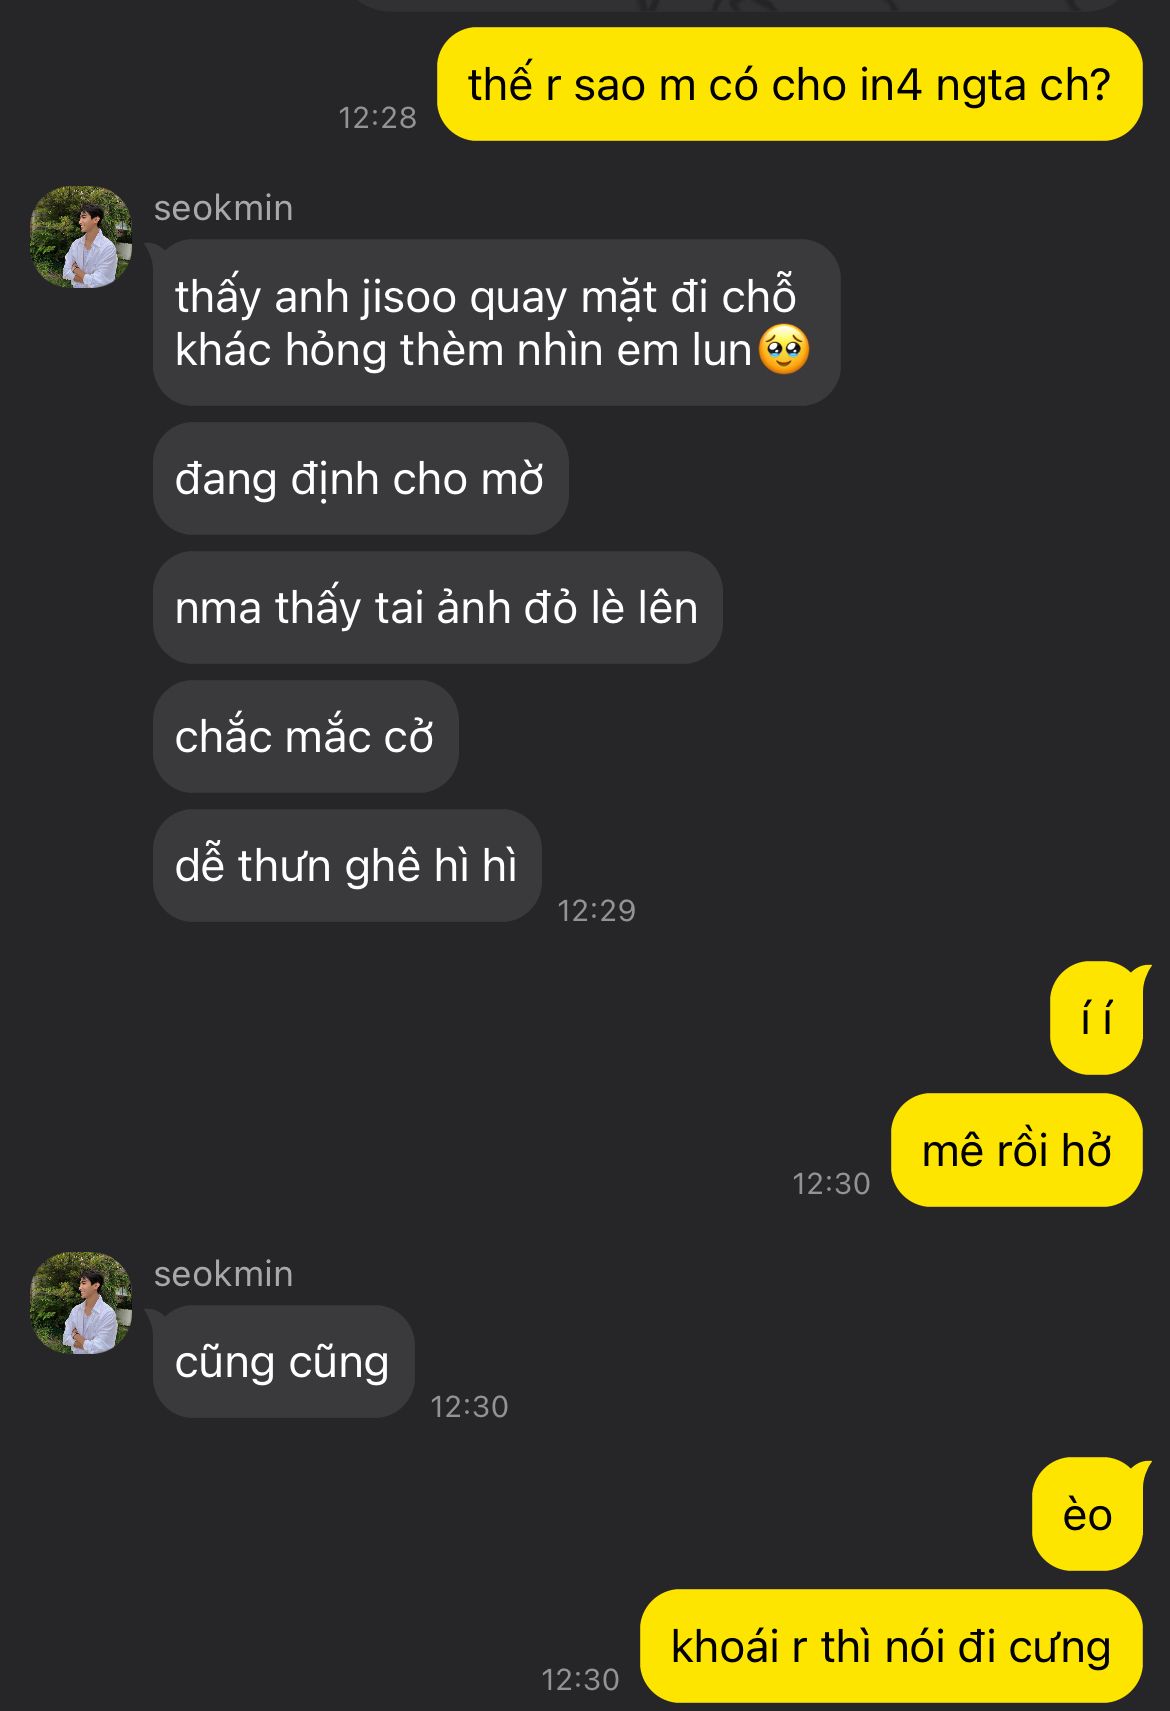Tap the crying emoji in jisoo message
Screen dimensions: 1170x1711
784,350
